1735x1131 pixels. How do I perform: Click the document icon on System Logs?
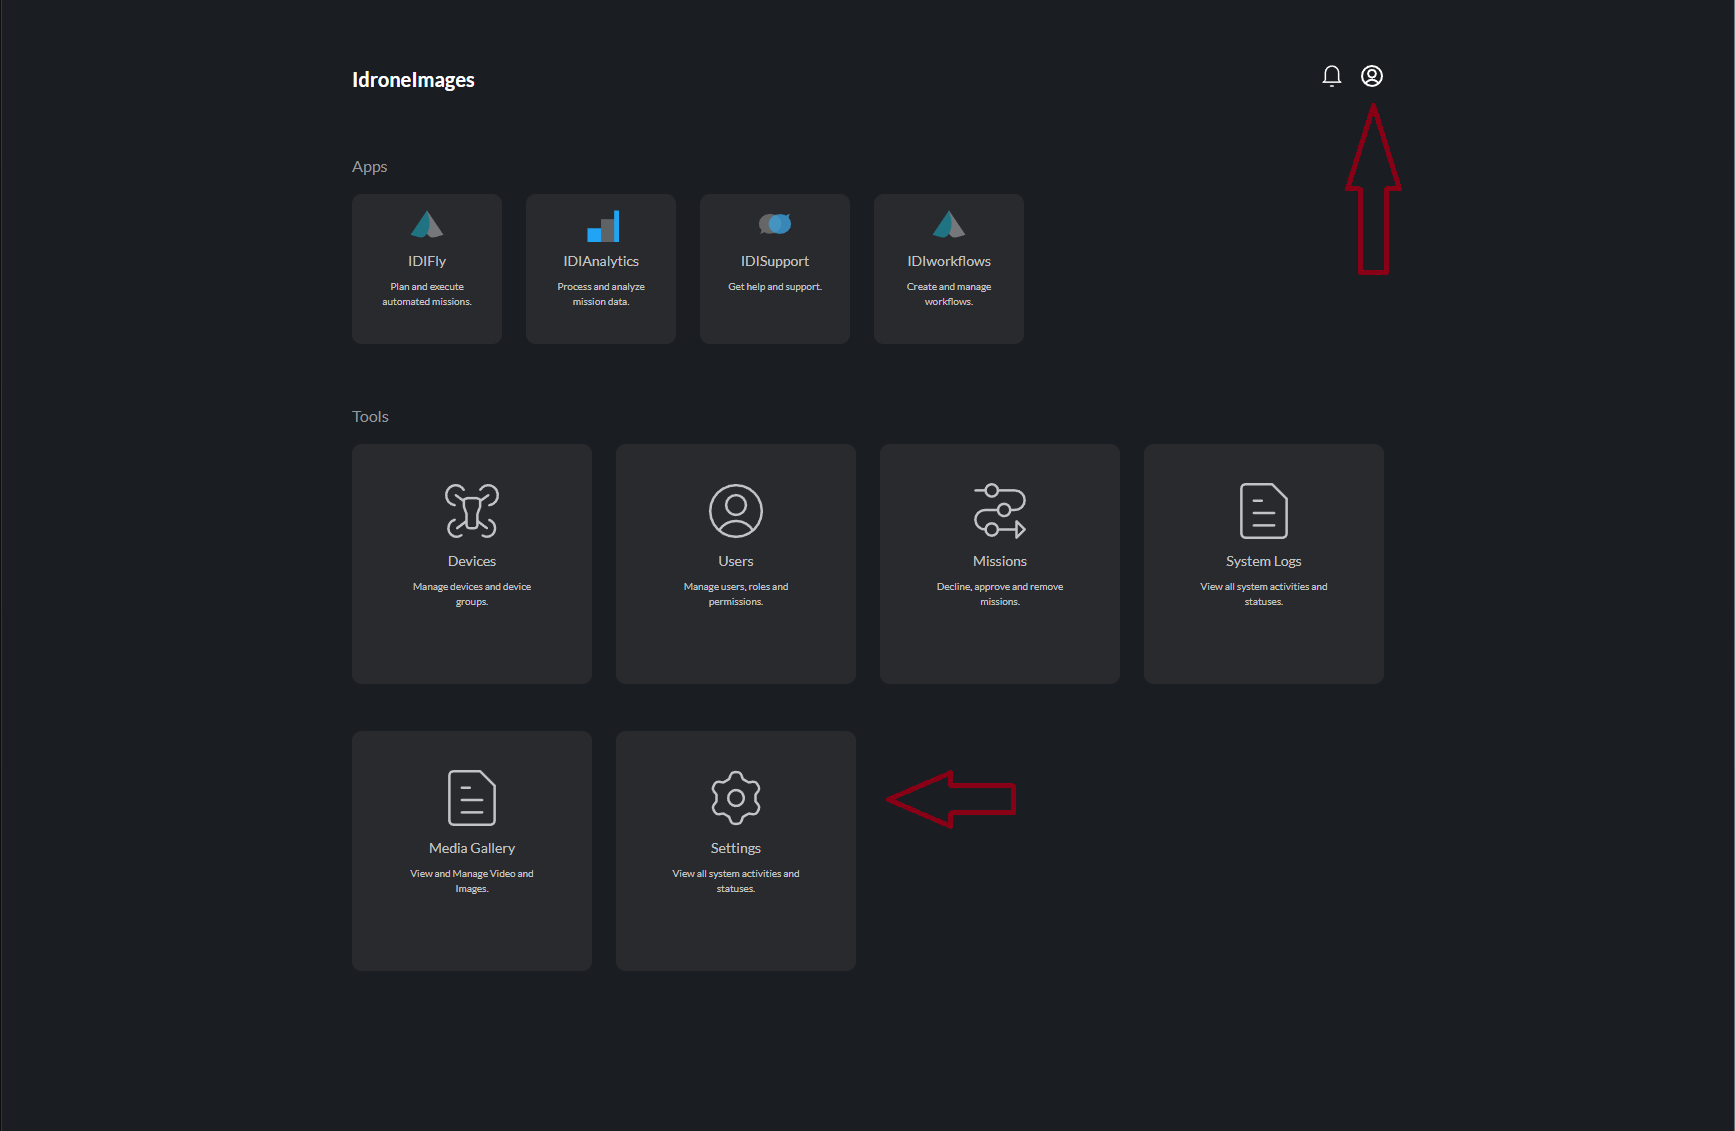[1263, 511]
